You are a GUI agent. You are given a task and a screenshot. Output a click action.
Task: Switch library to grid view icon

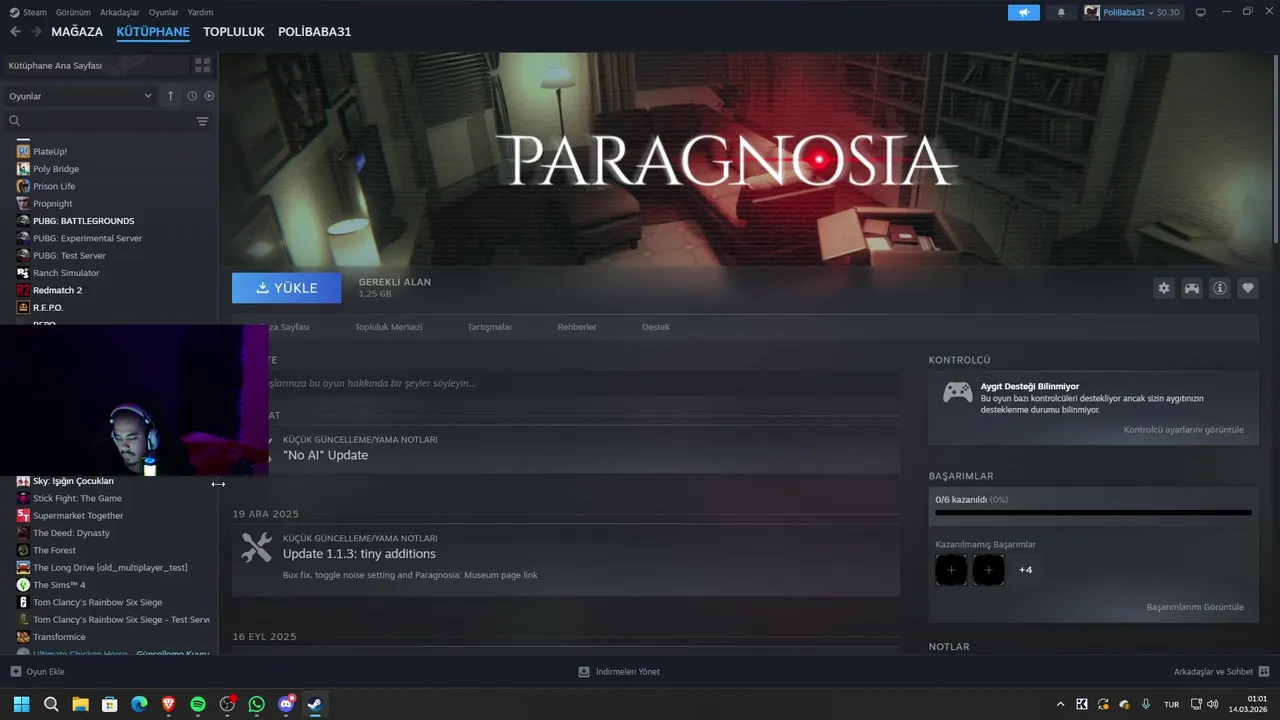click(203, 65)
